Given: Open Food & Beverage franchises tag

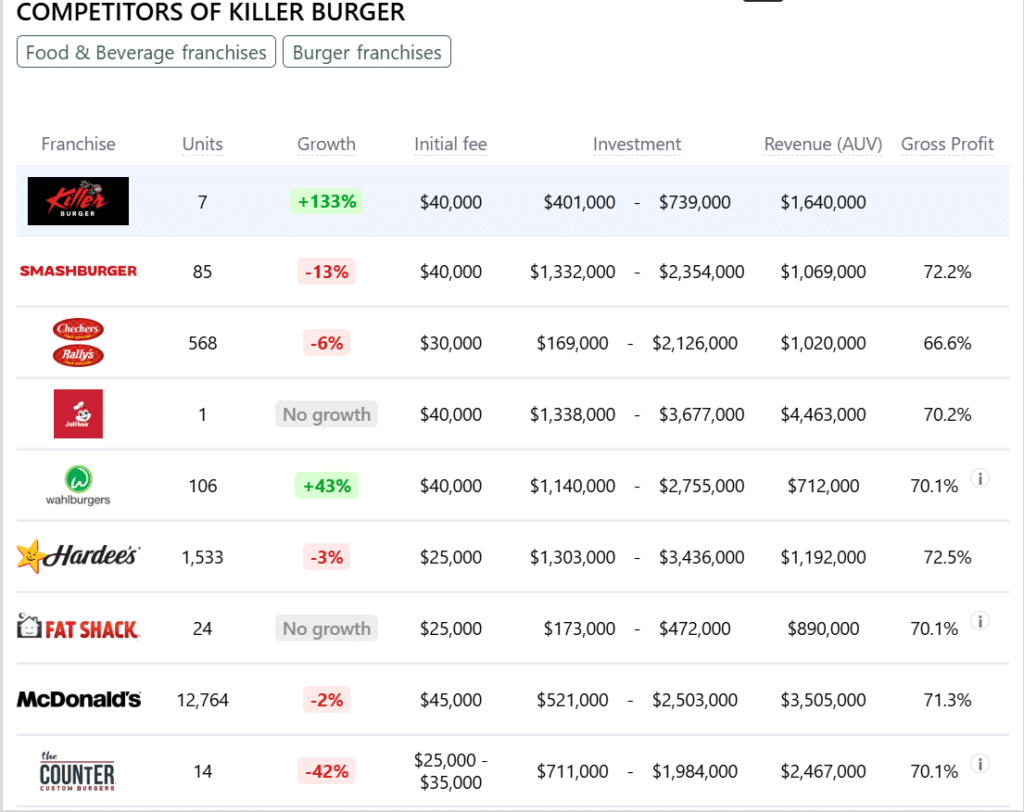Looking at the screenshot, I should point(146,52).
